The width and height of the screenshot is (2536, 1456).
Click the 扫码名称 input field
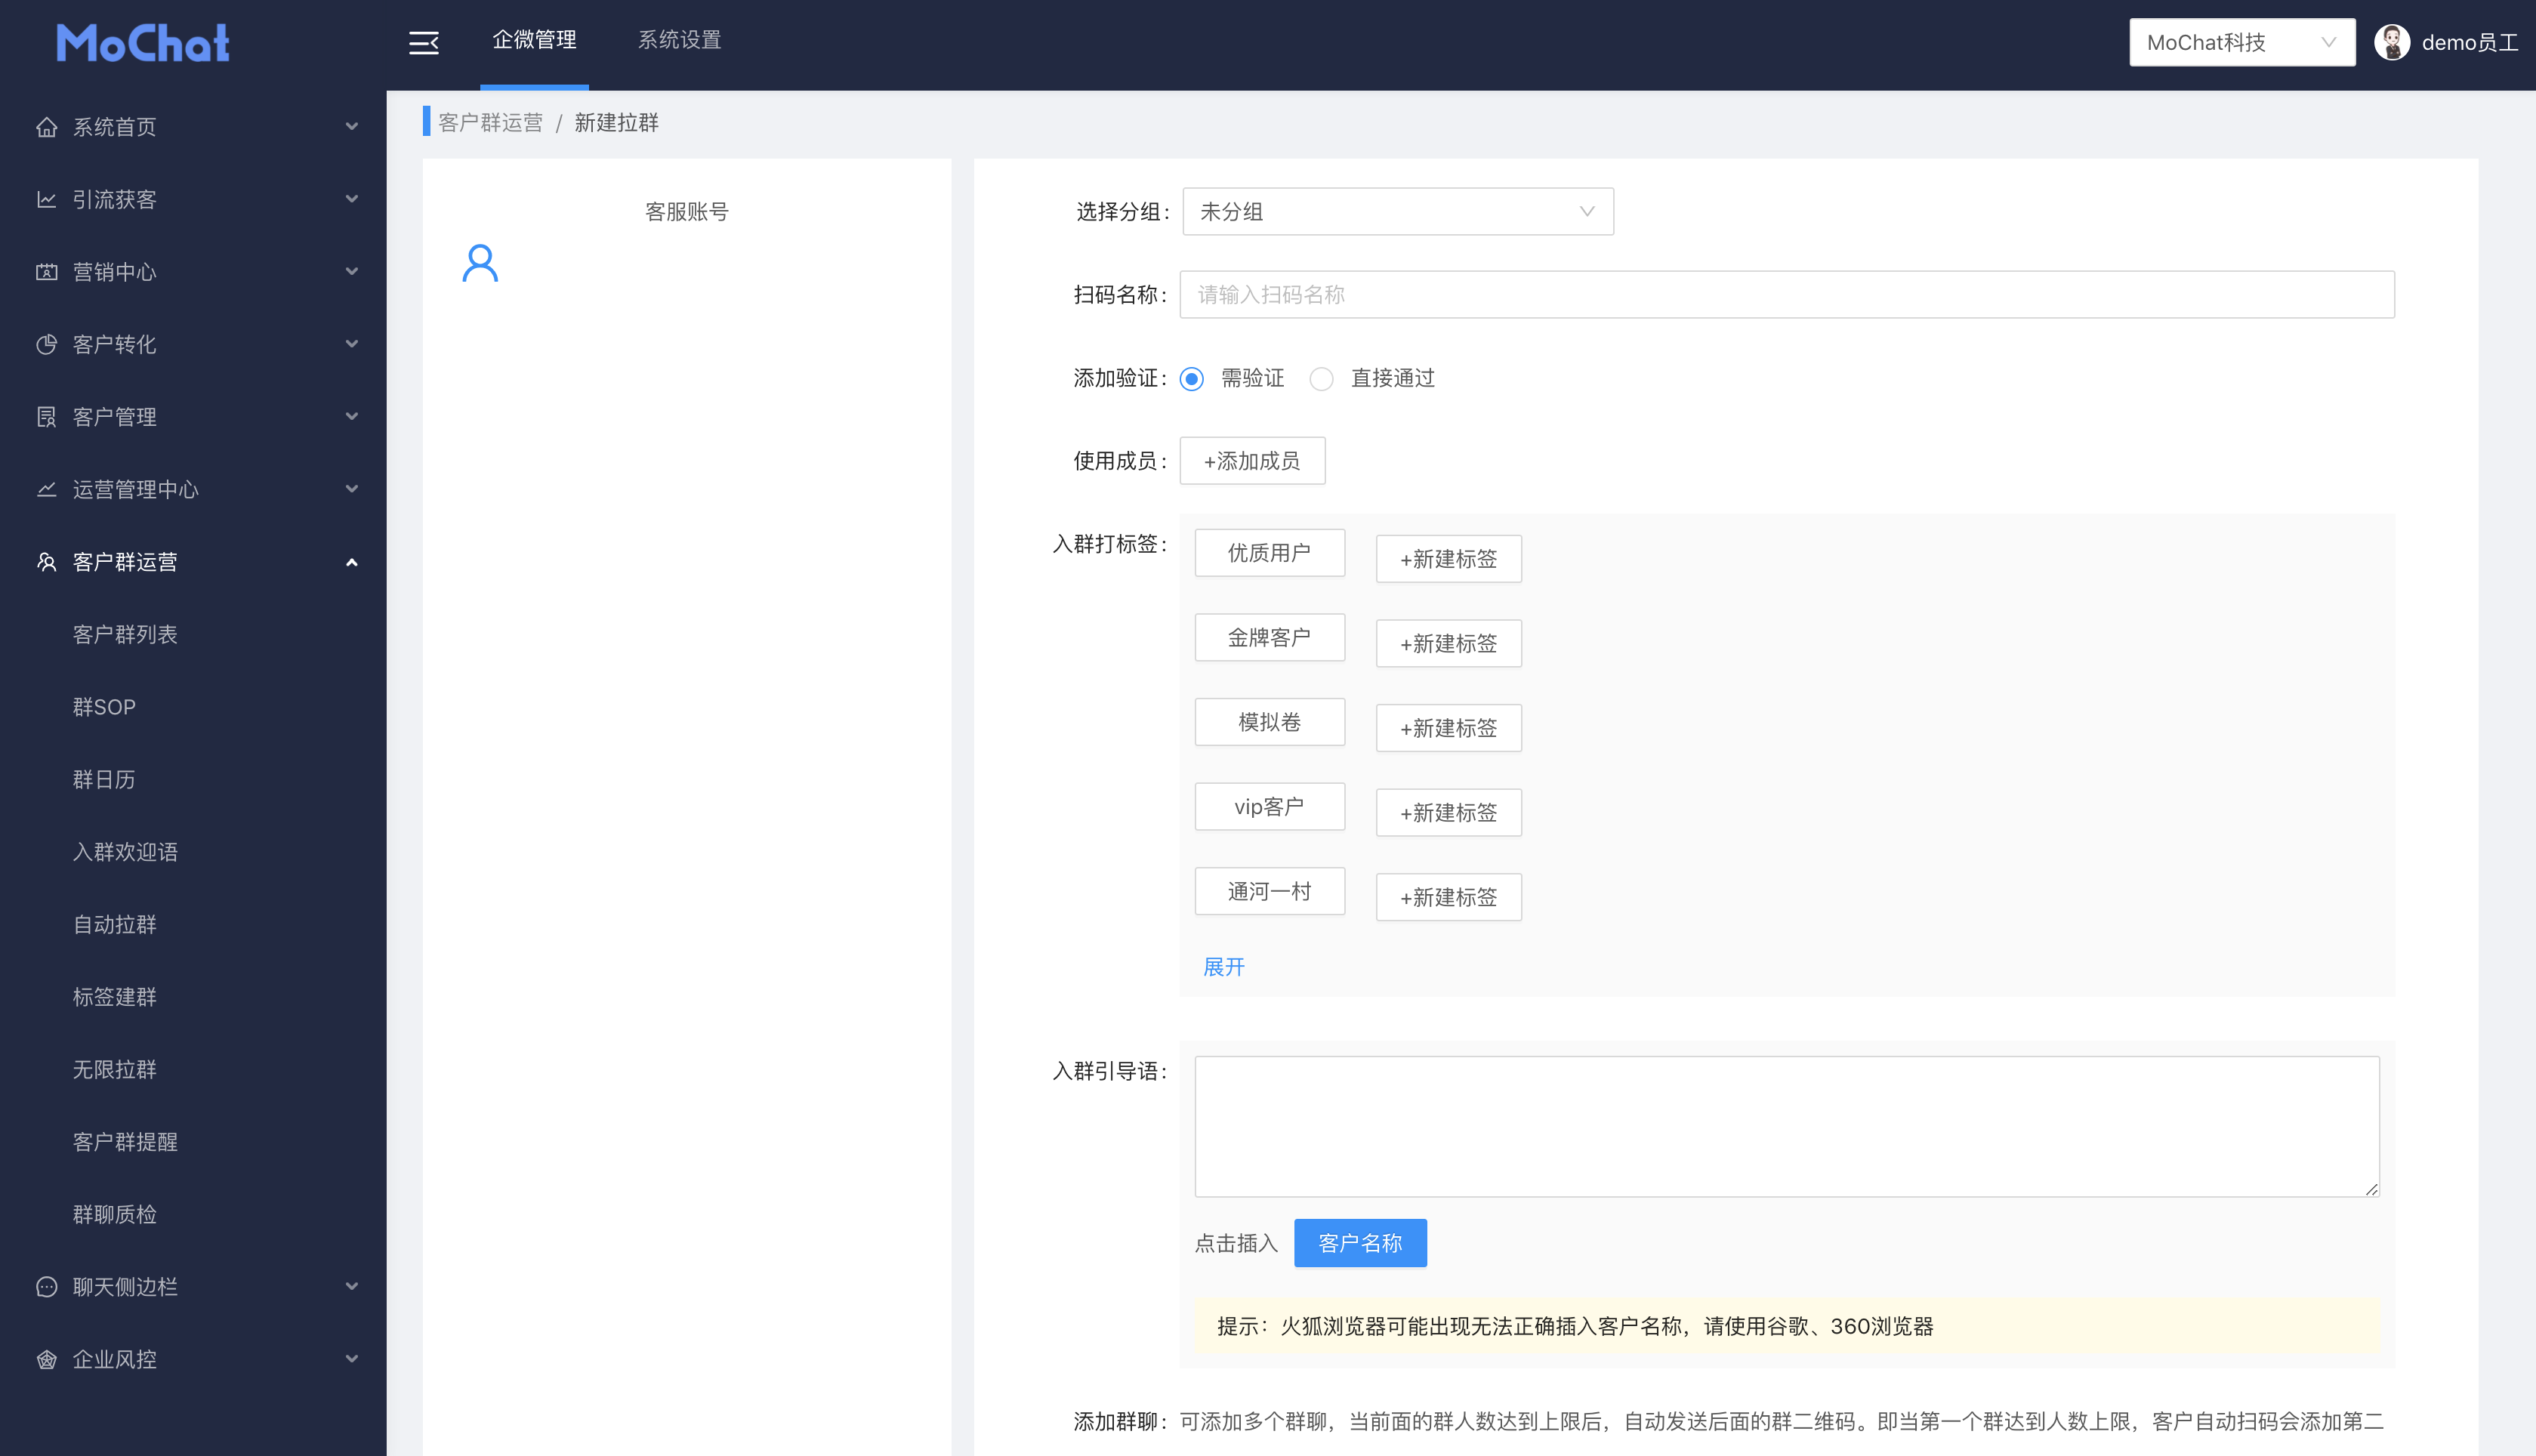point(1785,295)
